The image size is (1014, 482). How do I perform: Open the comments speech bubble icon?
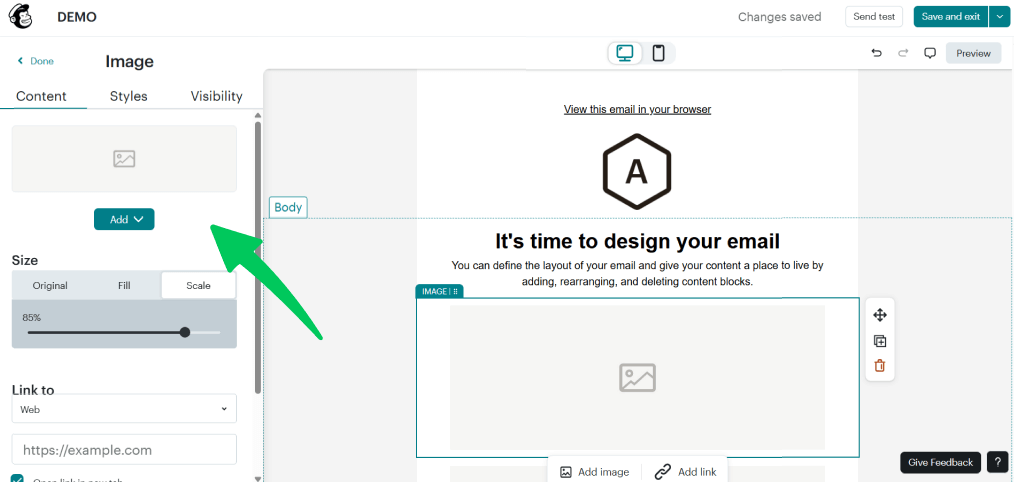(930, 53)
